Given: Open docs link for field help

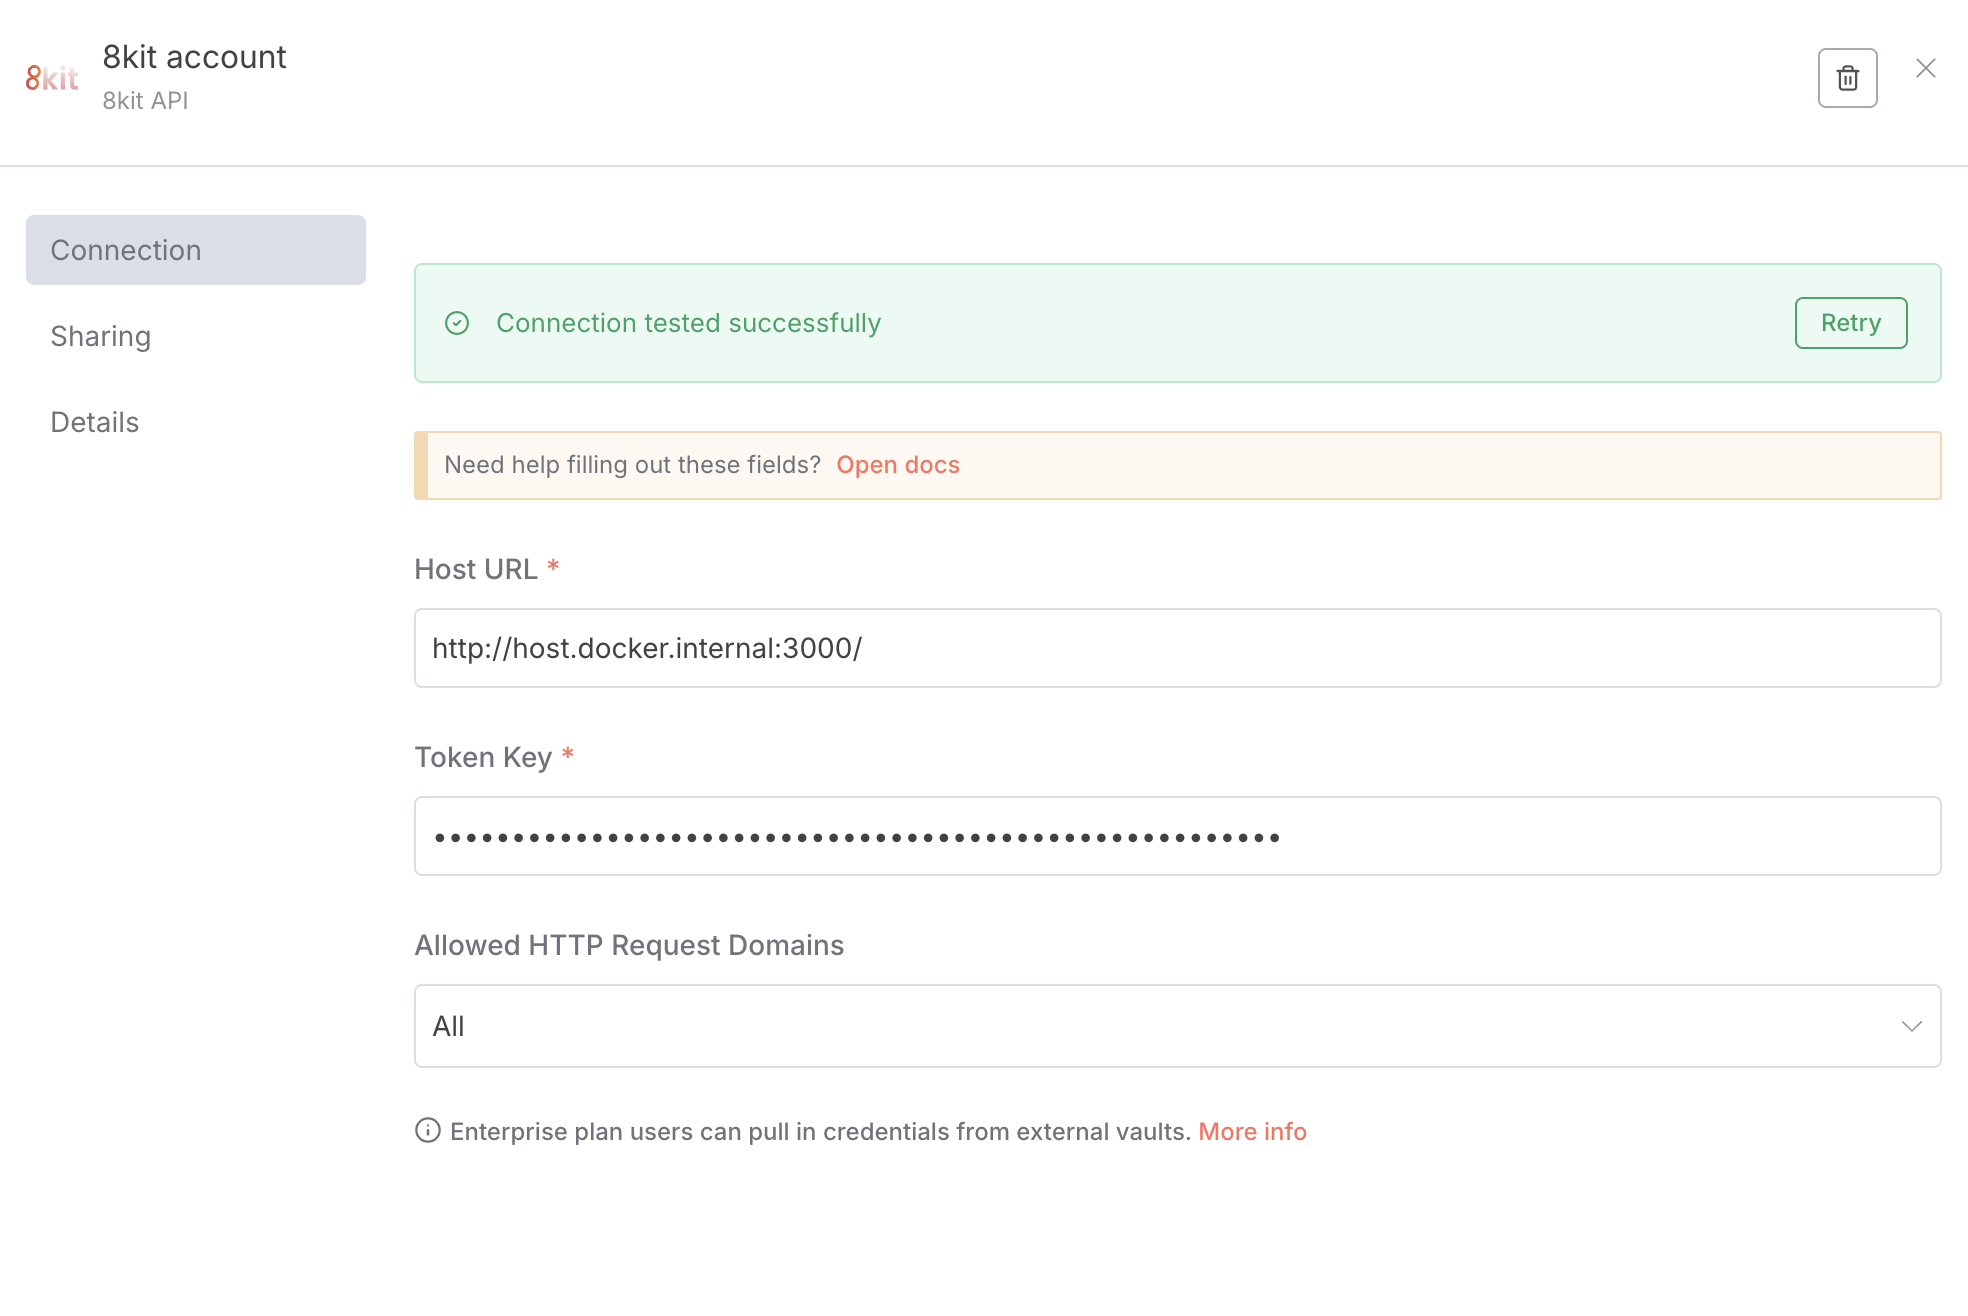Looking at the screenshot, I should tap(898, 465).
